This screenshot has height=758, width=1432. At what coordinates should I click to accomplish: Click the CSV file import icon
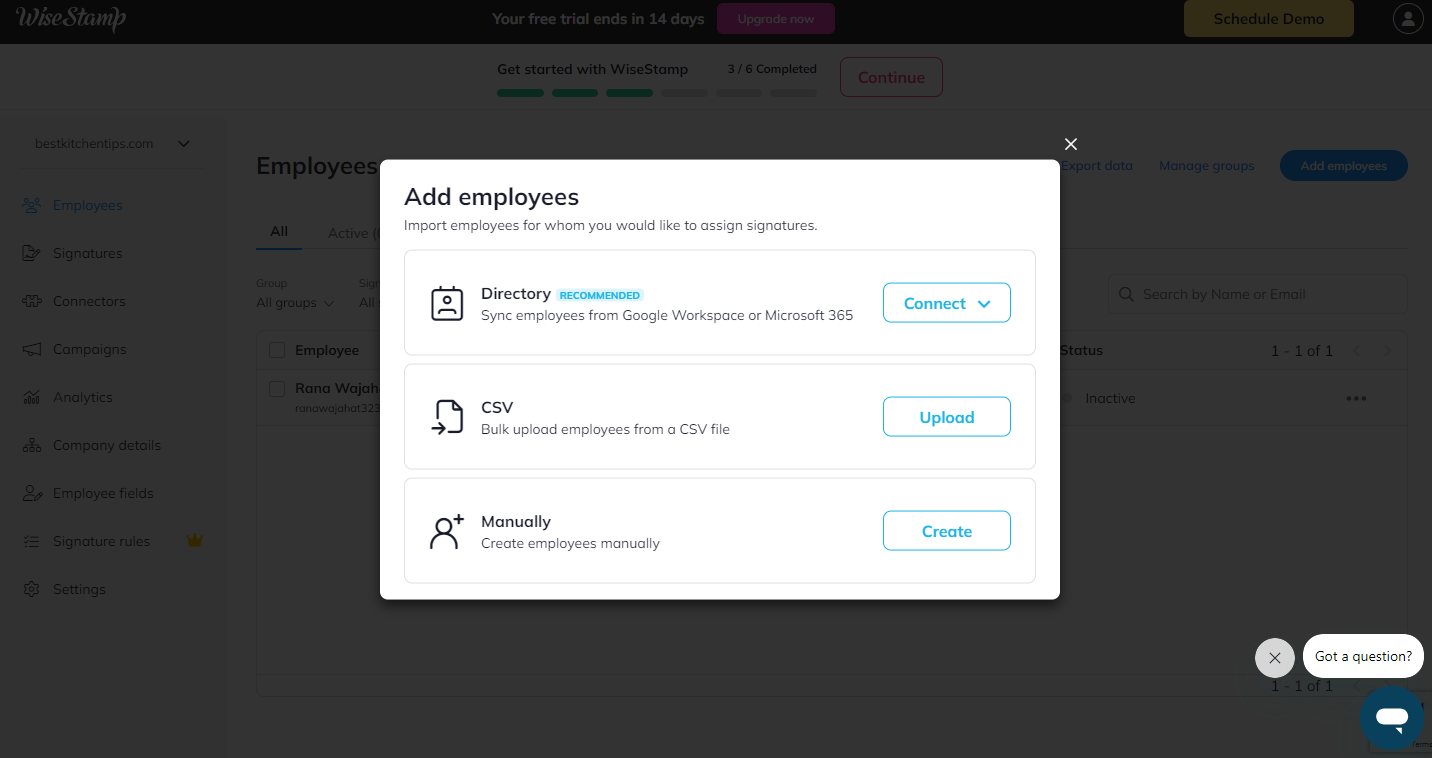pos(447,417)
